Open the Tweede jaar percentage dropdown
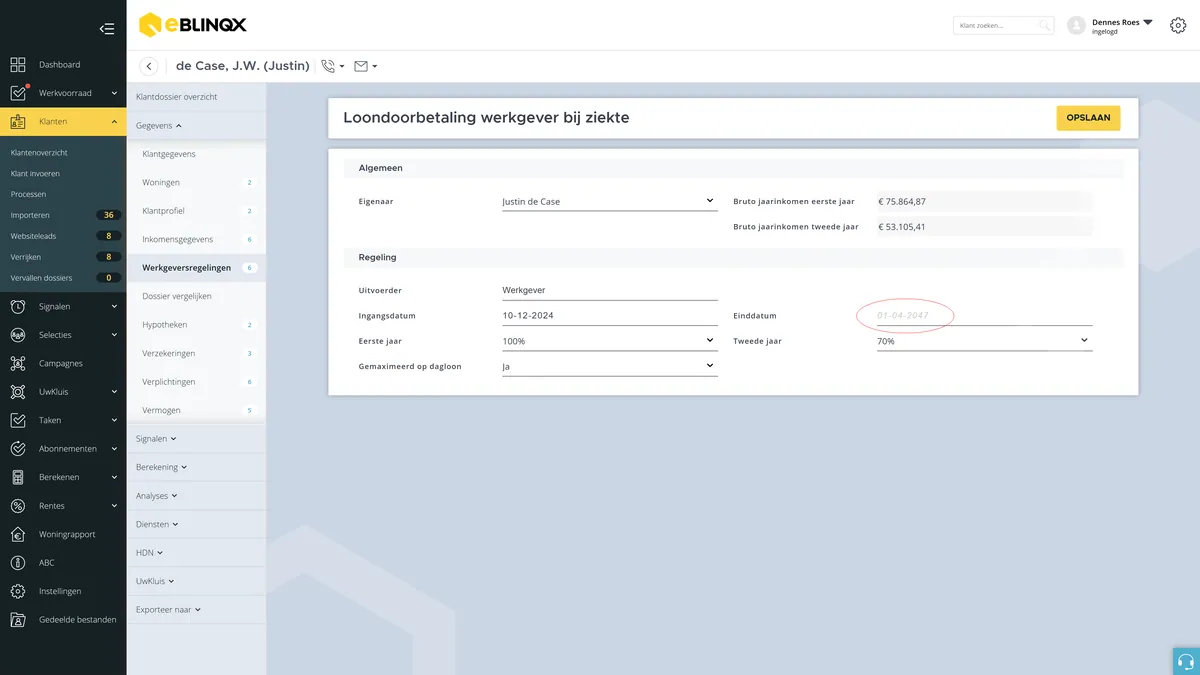Viewport: 1200px width, 675px height. coord(984,341)
